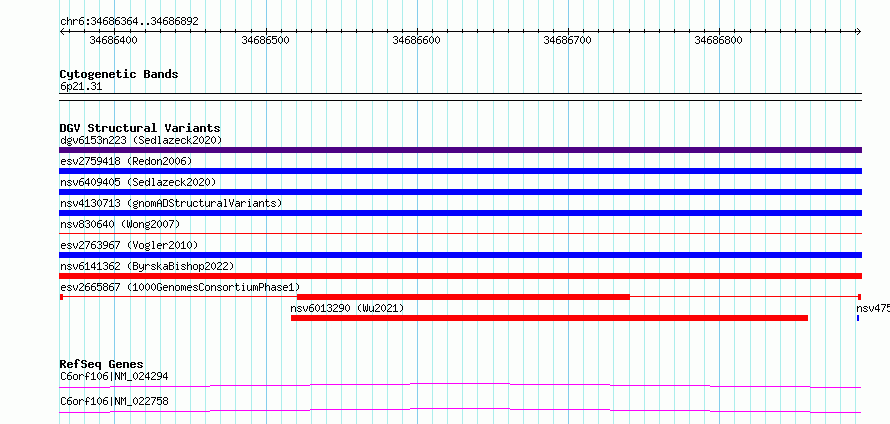Open variant esv2665867 (1000GenomesConsortiumPhase1) label

point(180,287)
